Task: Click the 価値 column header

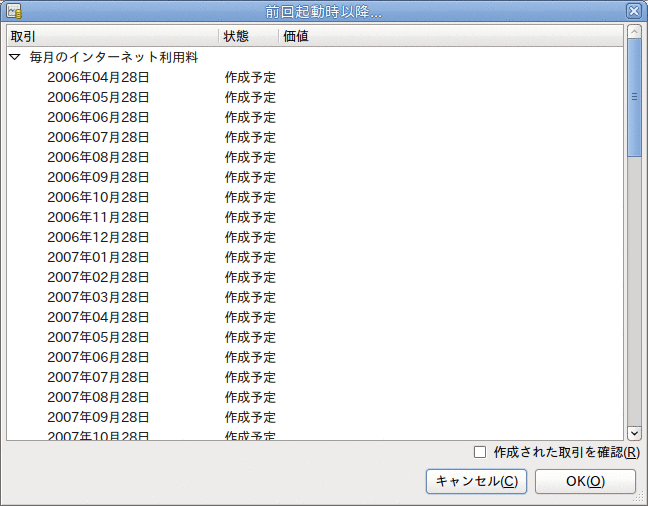Action: point(450,36)
